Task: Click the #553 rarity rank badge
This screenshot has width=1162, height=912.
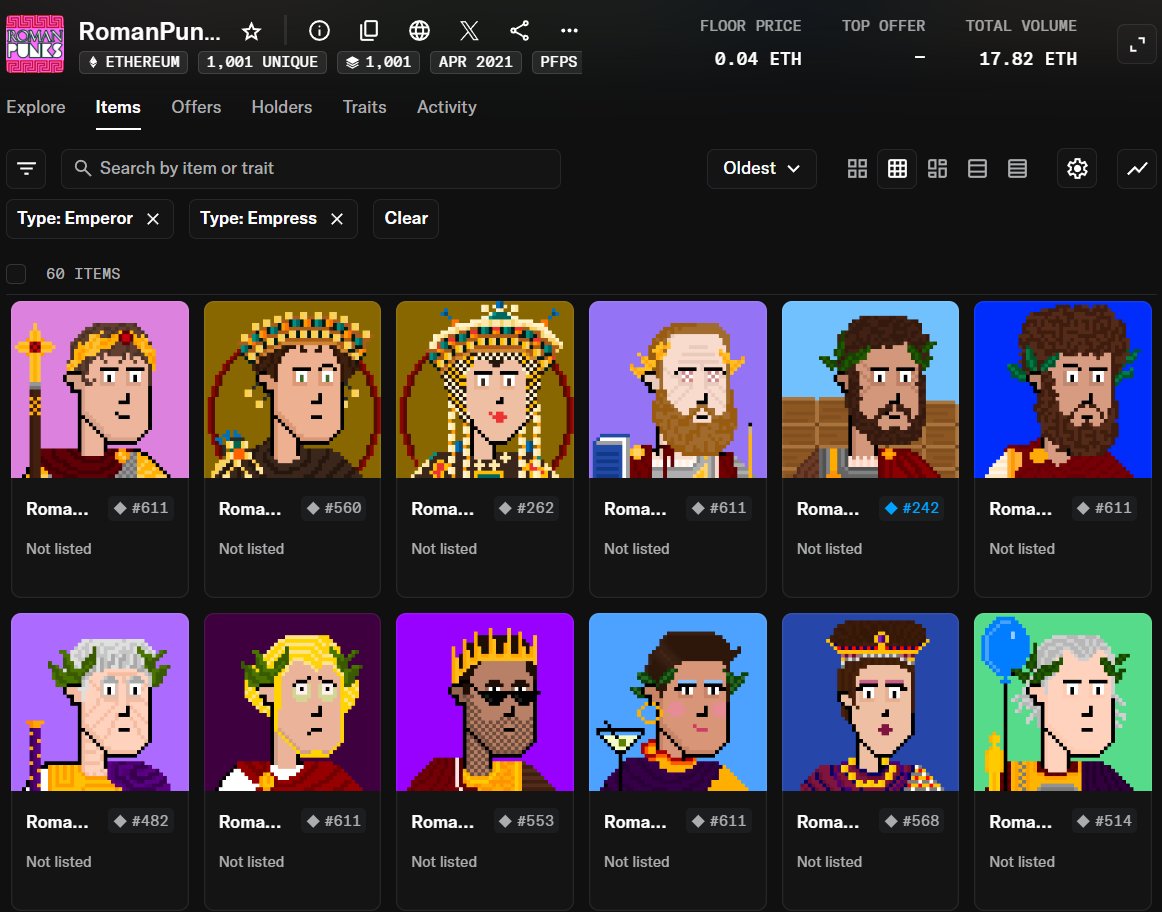Action: [526, 821]
